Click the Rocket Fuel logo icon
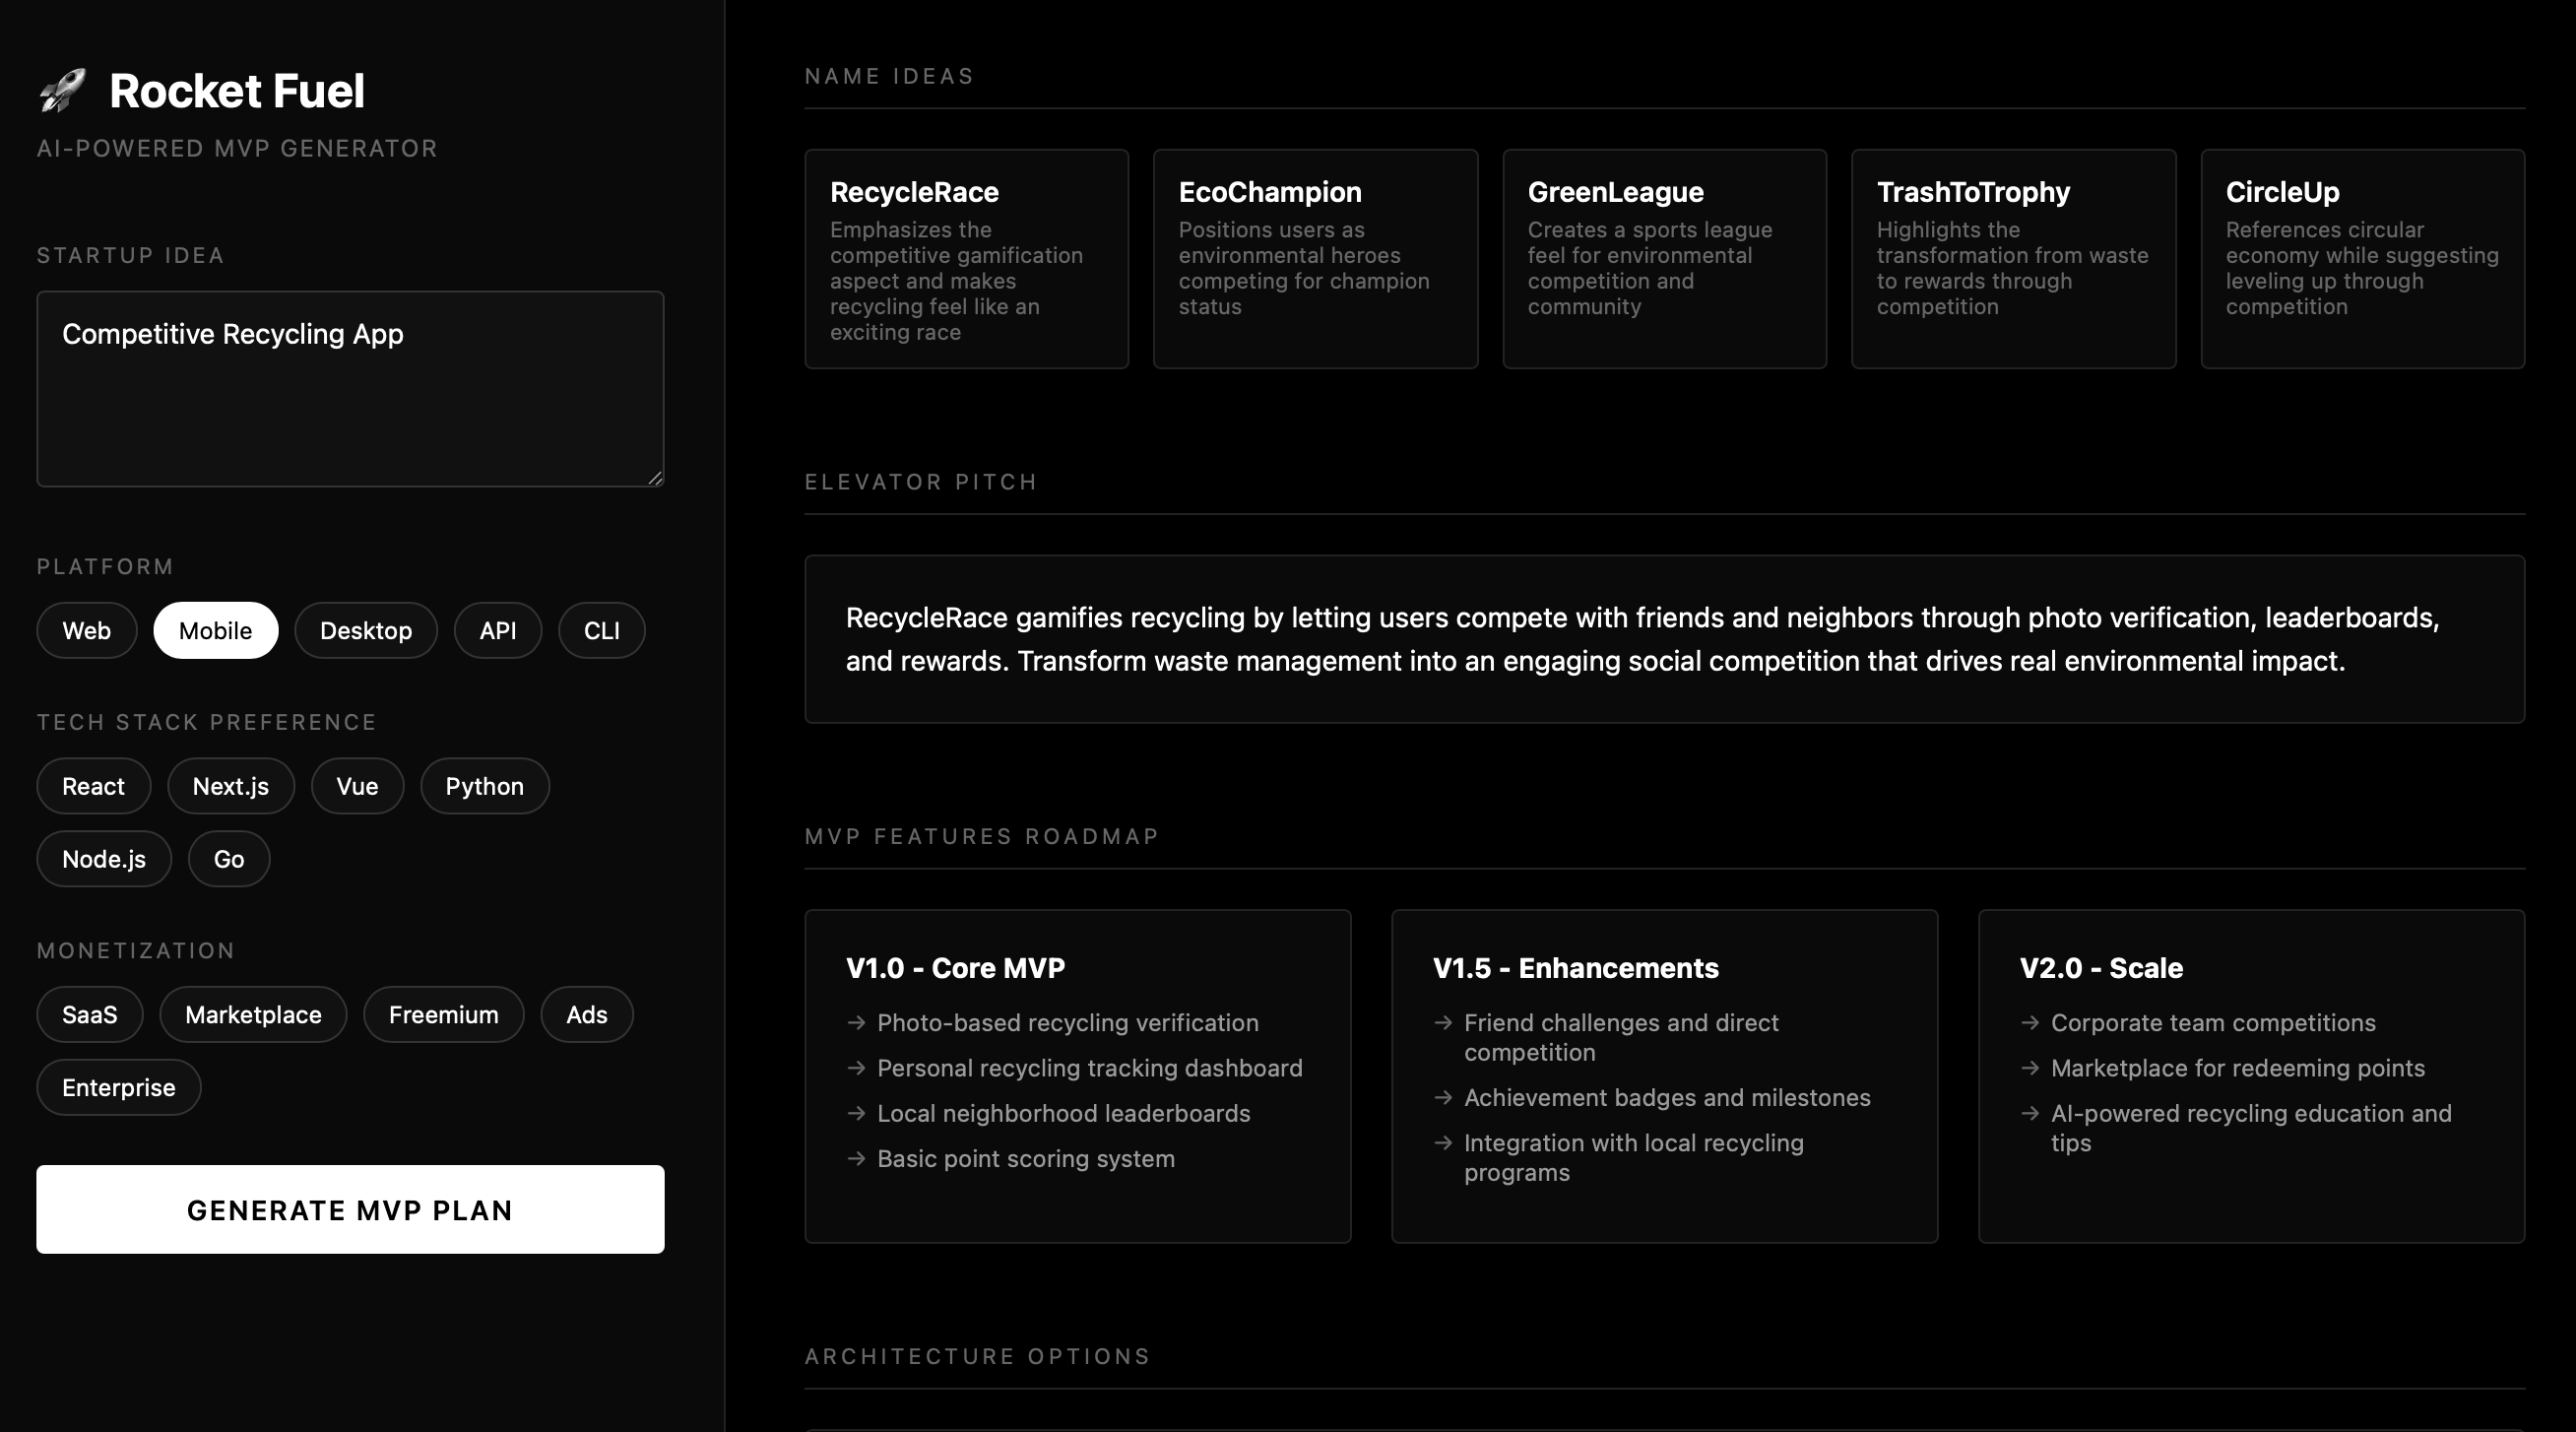The width and height of the screenshot is (2576, 1432). 63,89
